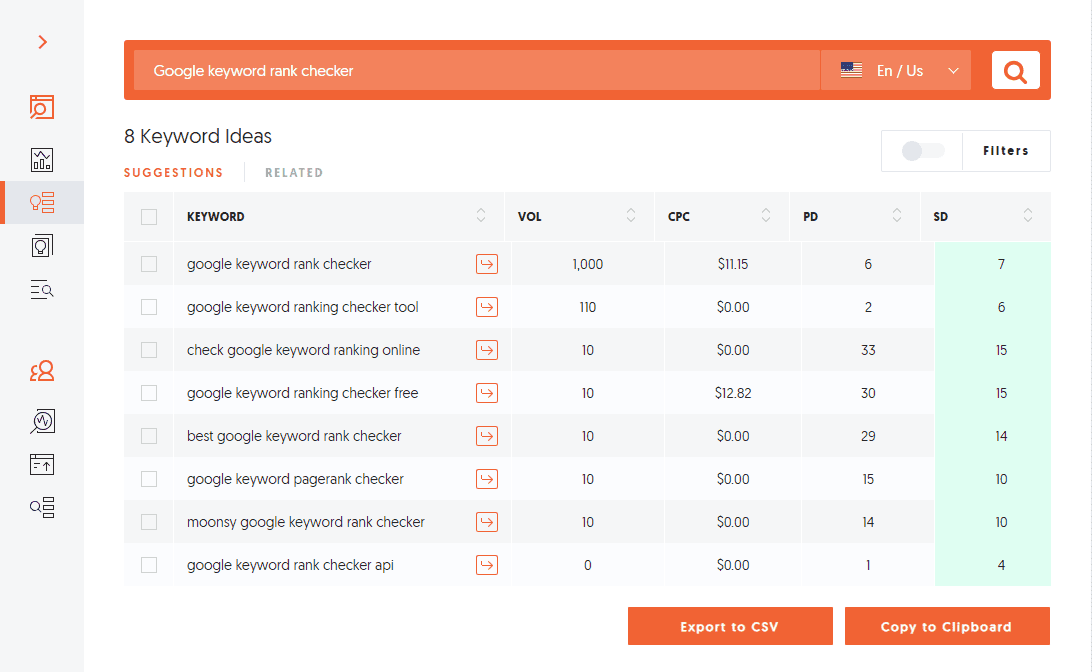The height and width of the screenshot is (672, 1092).
Task: Open details arrow for google keyword pagerank checker
Action: tap(487, 479)
